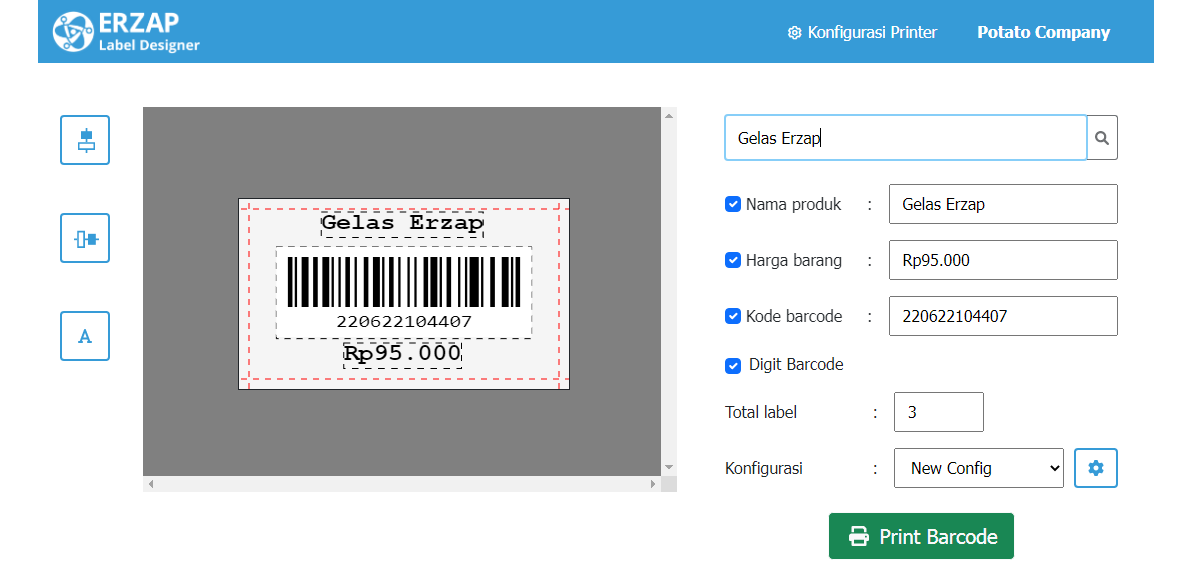
Task: Click the Digit Barcode label text
Action: click(x=796, y=365)
